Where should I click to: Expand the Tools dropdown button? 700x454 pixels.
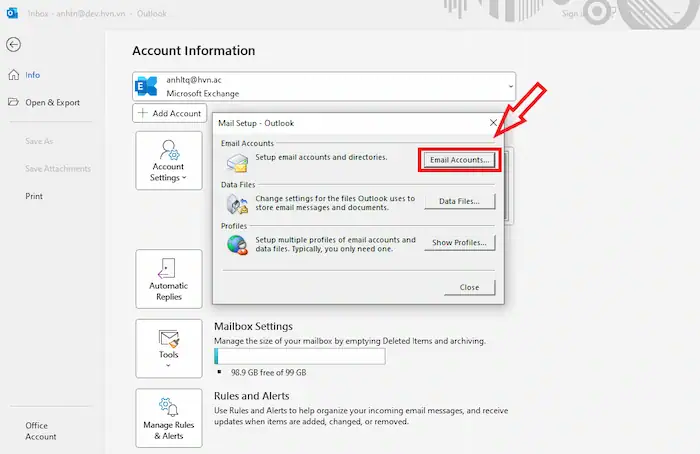(169, 348)
